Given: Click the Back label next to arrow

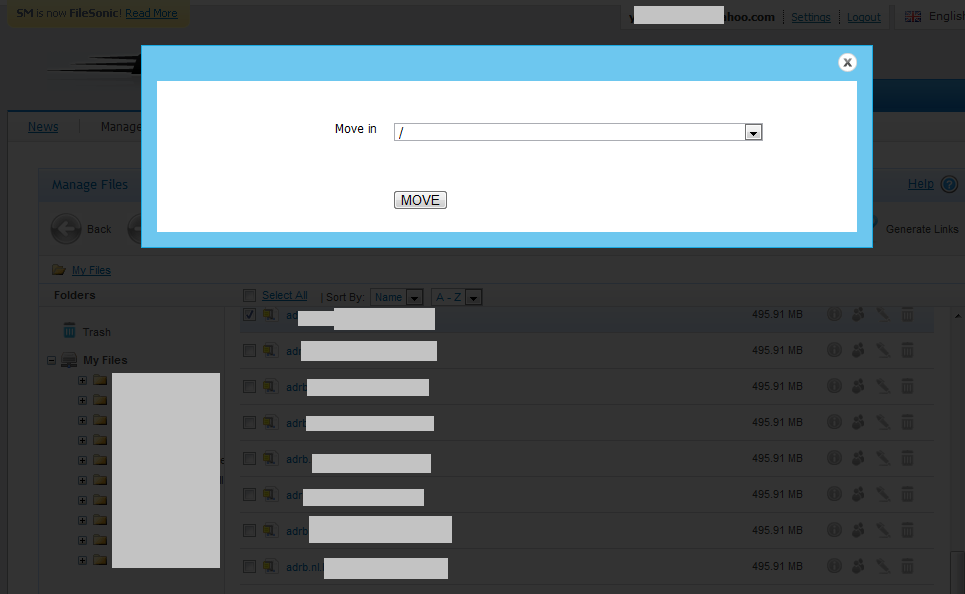Looking at the screenshot, I should click(99, 229).
